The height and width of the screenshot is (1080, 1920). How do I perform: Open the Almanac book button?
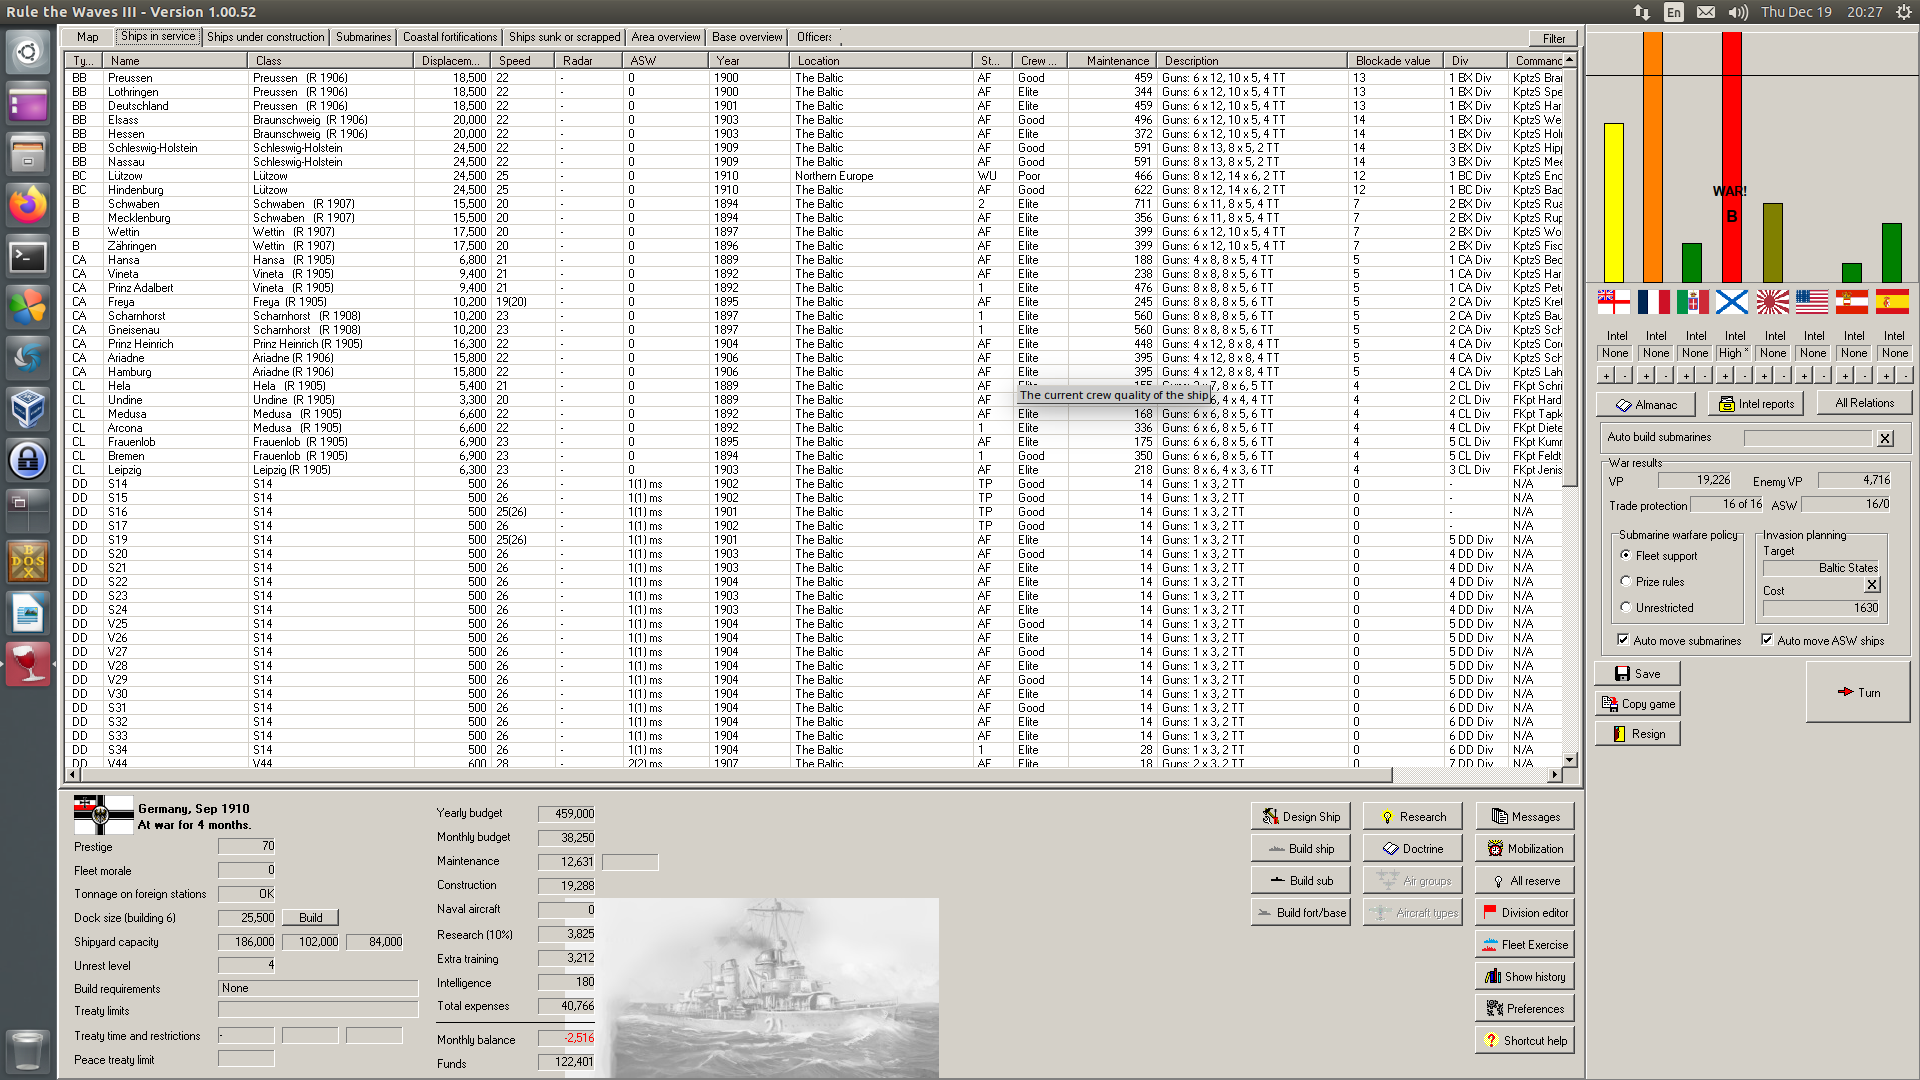pyautogui.click(x=1645, y=404)
